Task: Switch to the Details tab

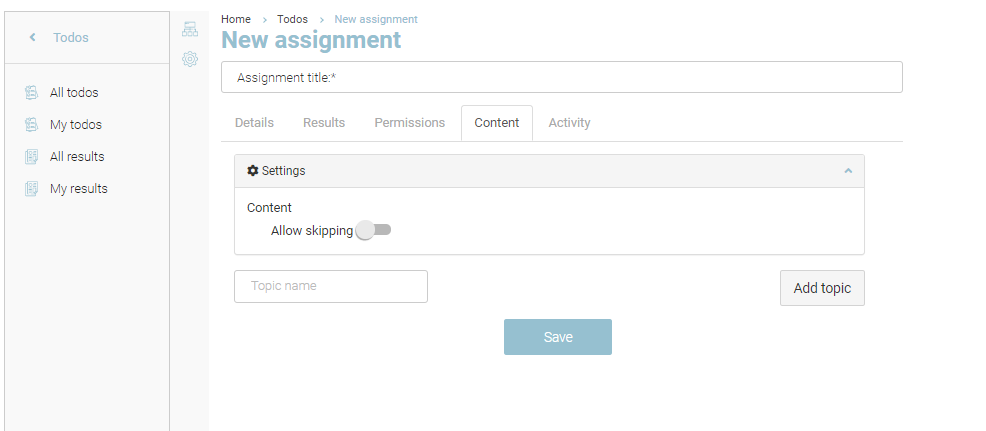Action: pyautogui.click(x=254, y=123)
